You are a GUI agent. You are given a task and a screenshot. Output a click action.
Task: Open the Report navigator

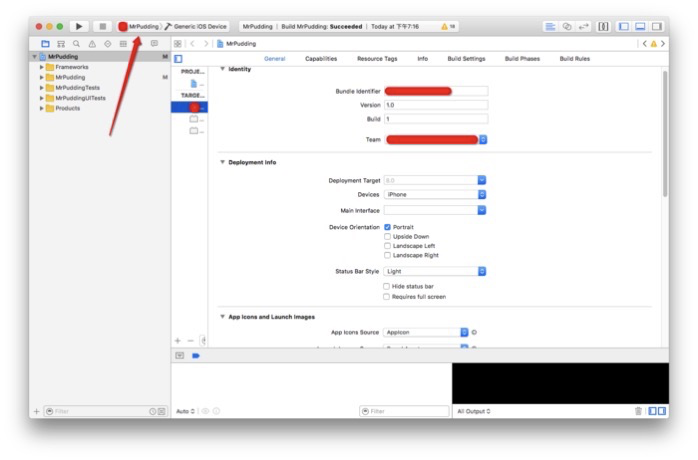click(x=154, y=44)
